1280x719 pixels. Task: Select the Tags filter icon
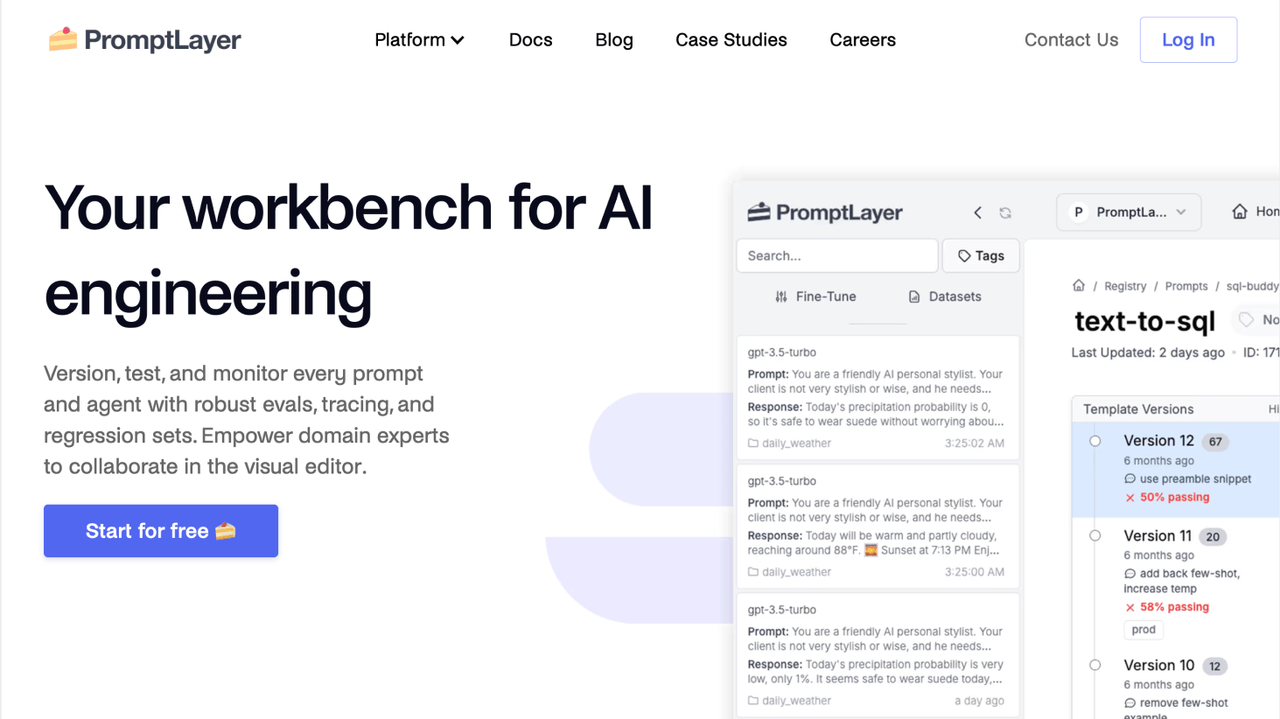[980, 255]
